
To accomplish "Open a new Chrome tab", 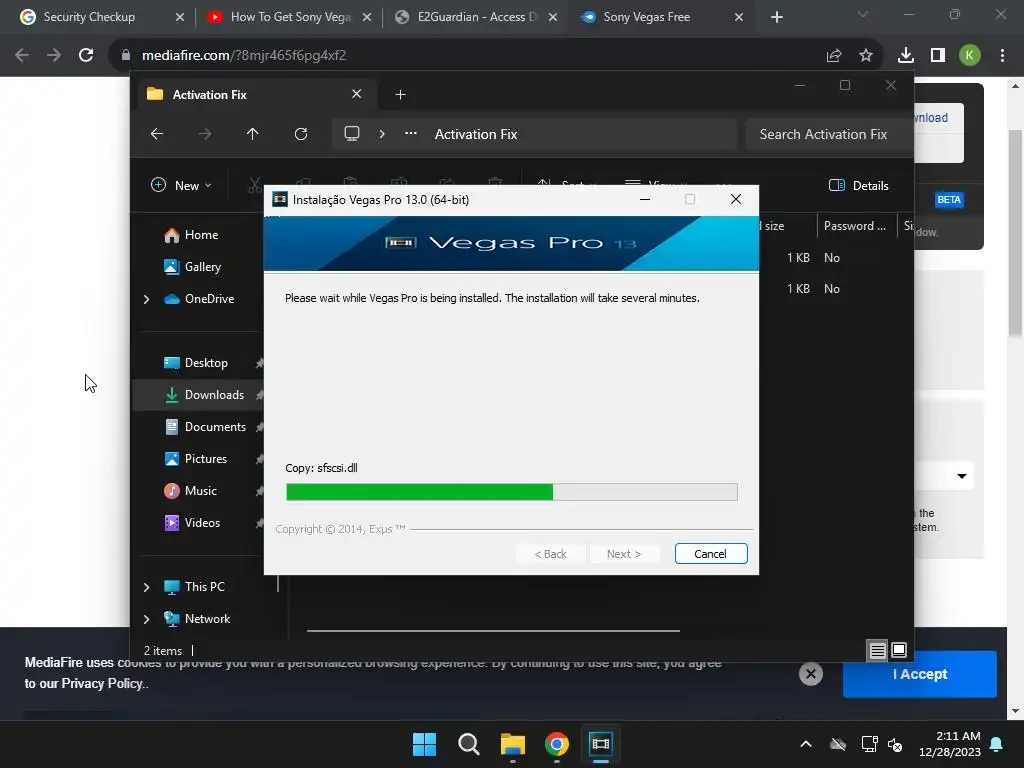I will pos(776,17).
